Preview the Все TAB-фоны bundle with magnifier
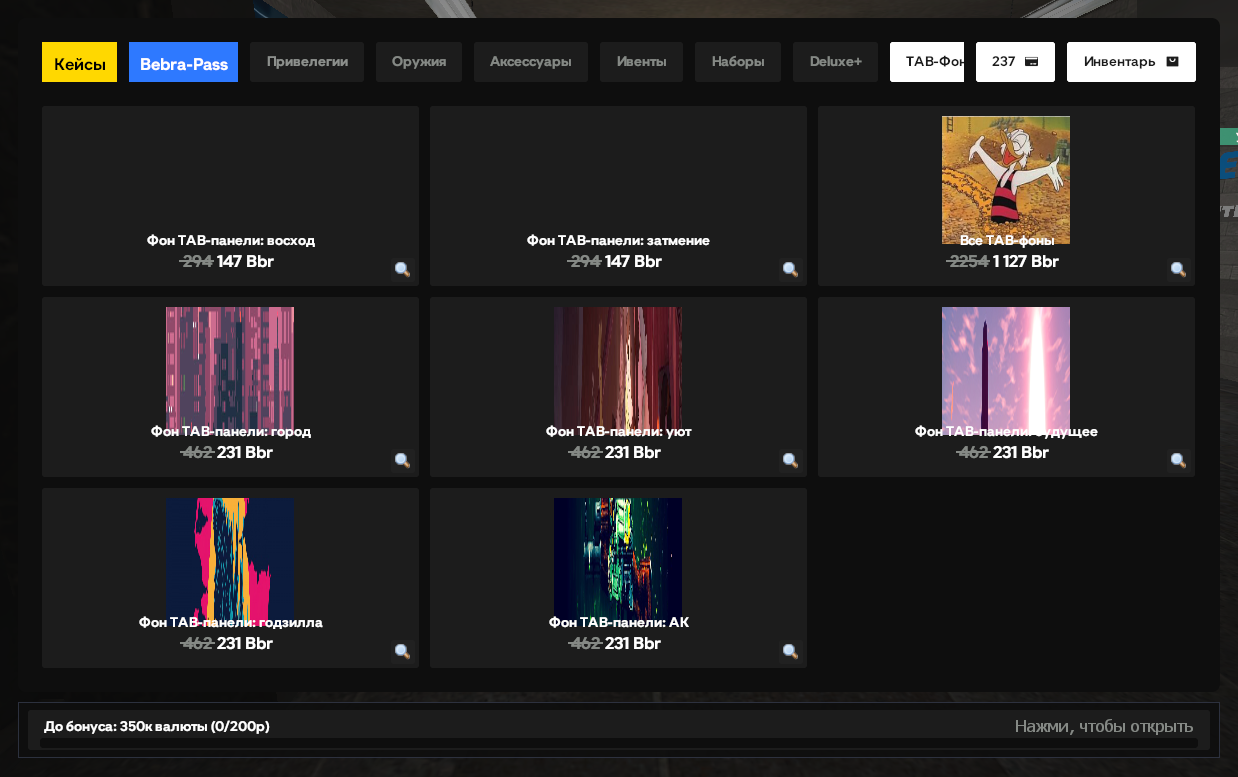Image resolution: width=1238 pixels, height=777 pixels. [1178, 270]
